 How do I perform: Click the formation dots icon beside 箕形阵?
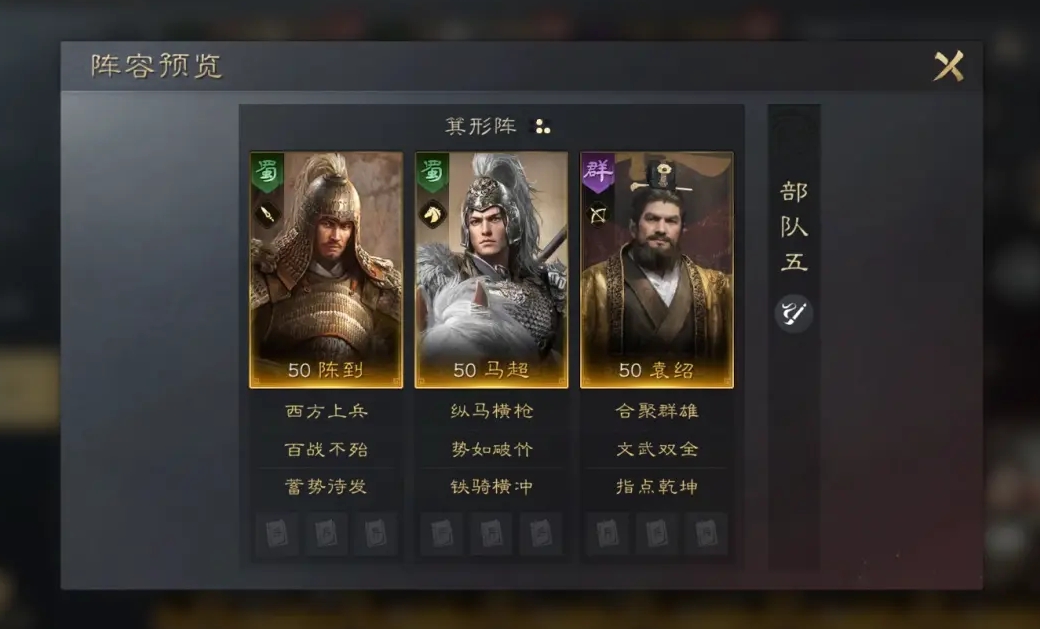tap(543, 127)
